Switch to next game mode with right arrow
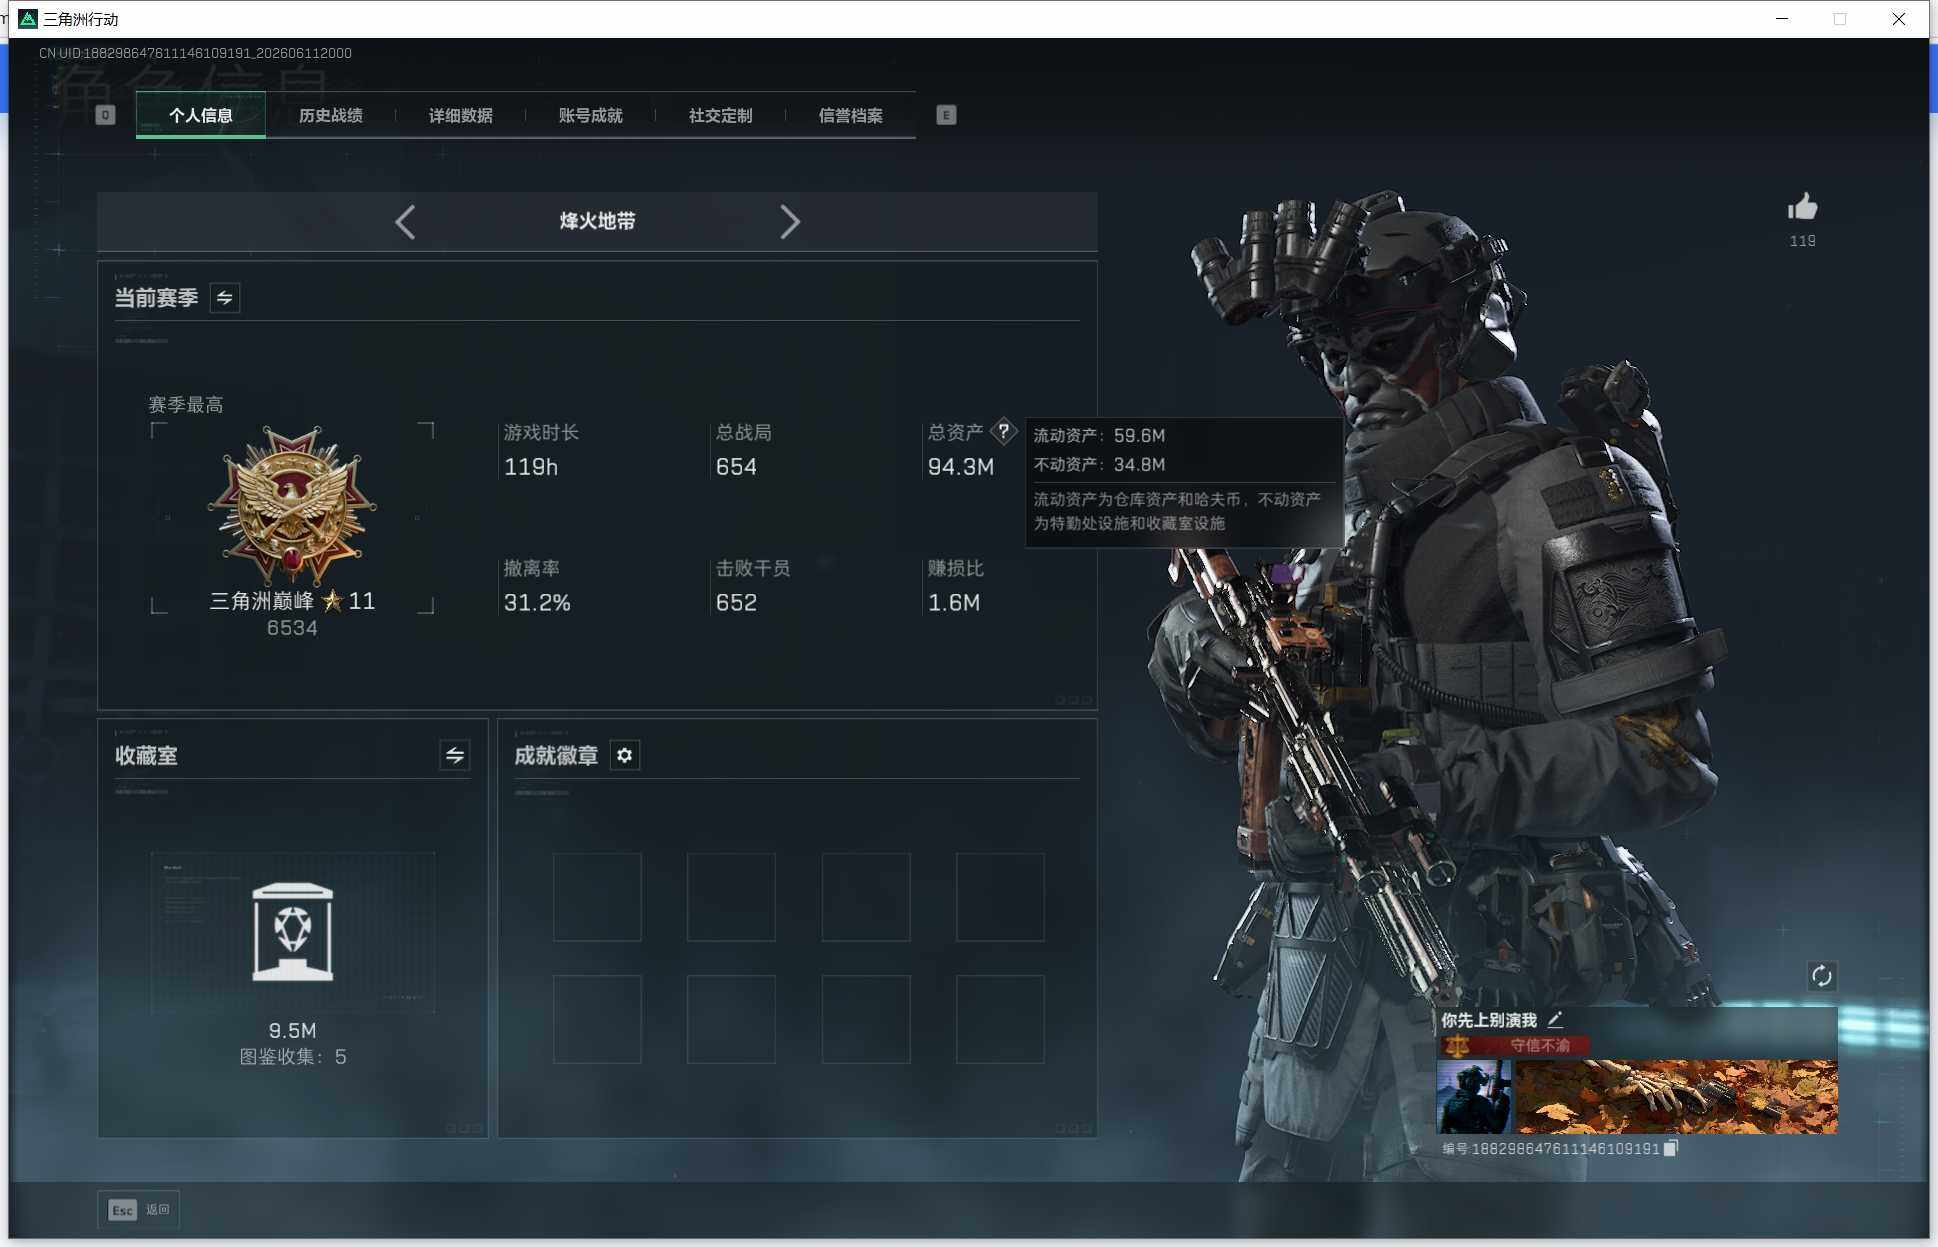Image resolution: width=1938 pixels, height=1247 pixels. click(790, 221)
